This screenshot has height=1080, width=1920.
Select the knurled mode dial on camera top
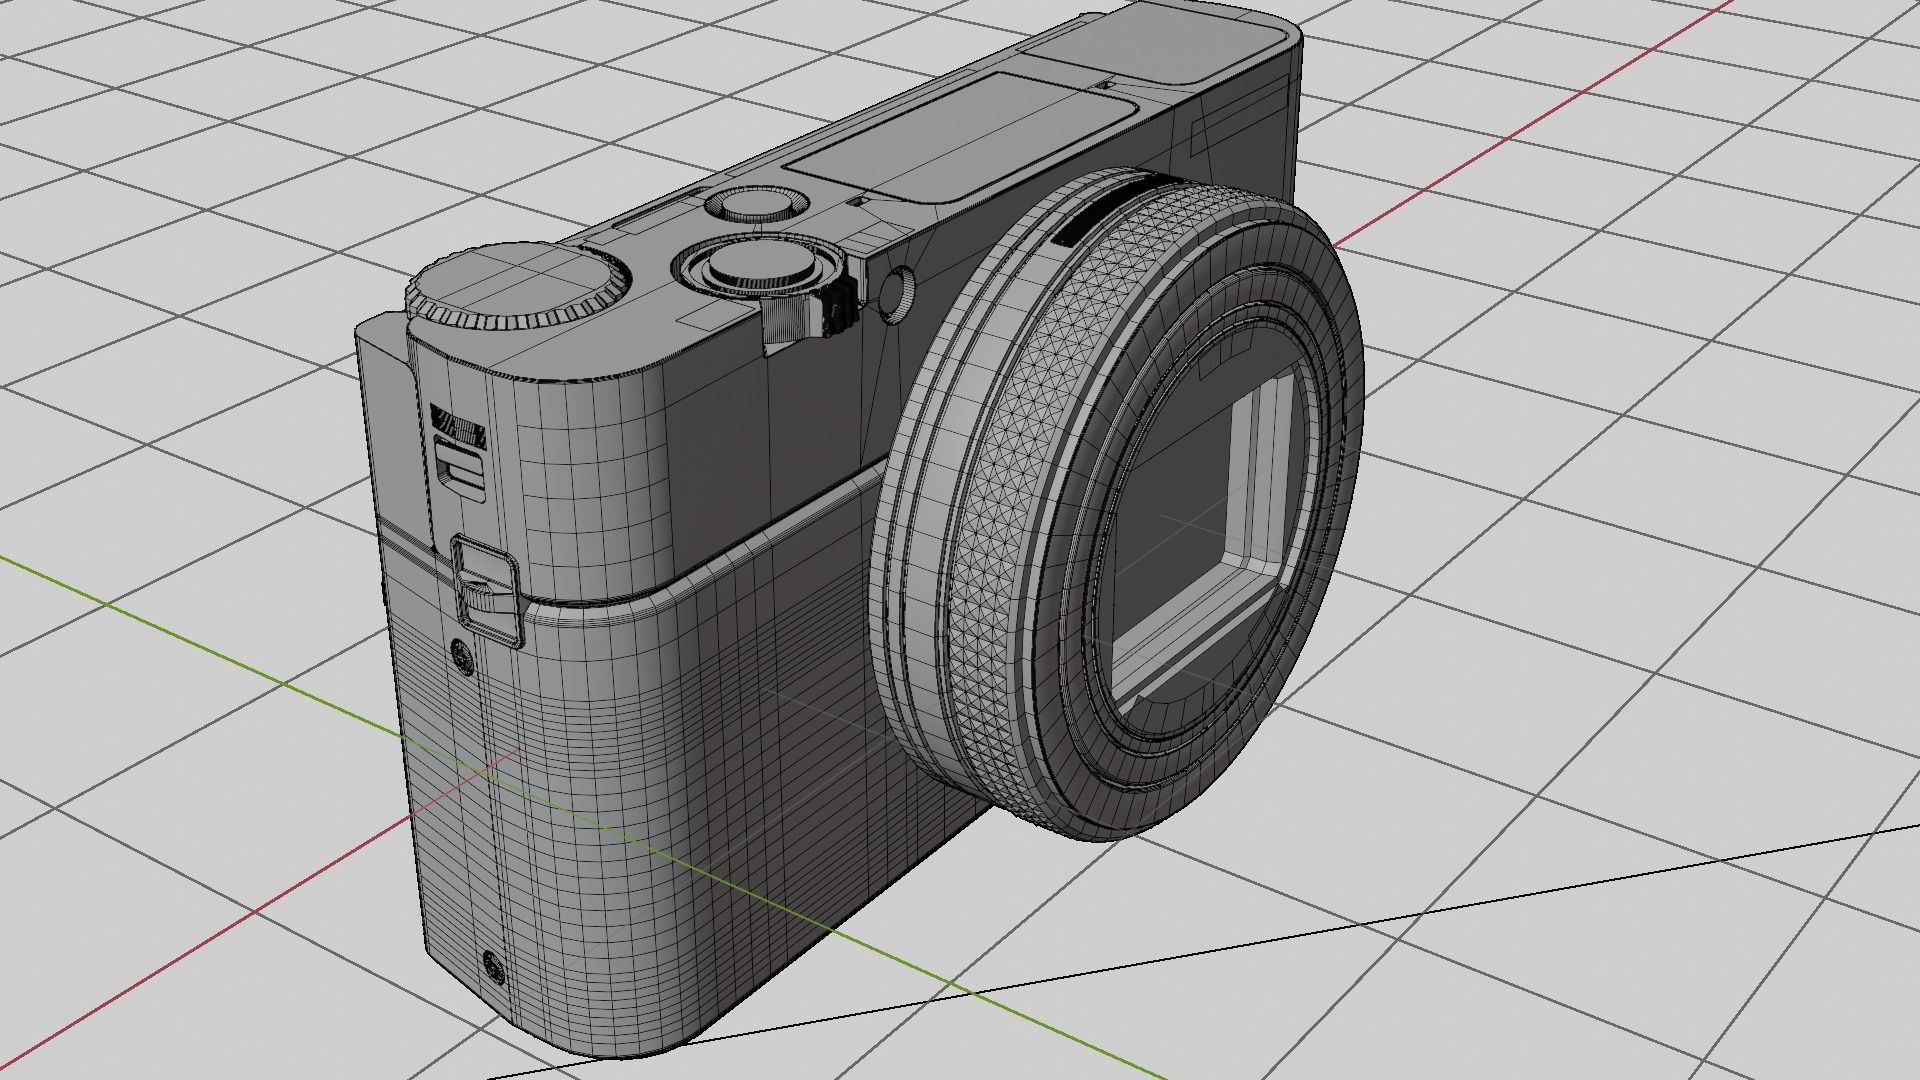point(518,285)
